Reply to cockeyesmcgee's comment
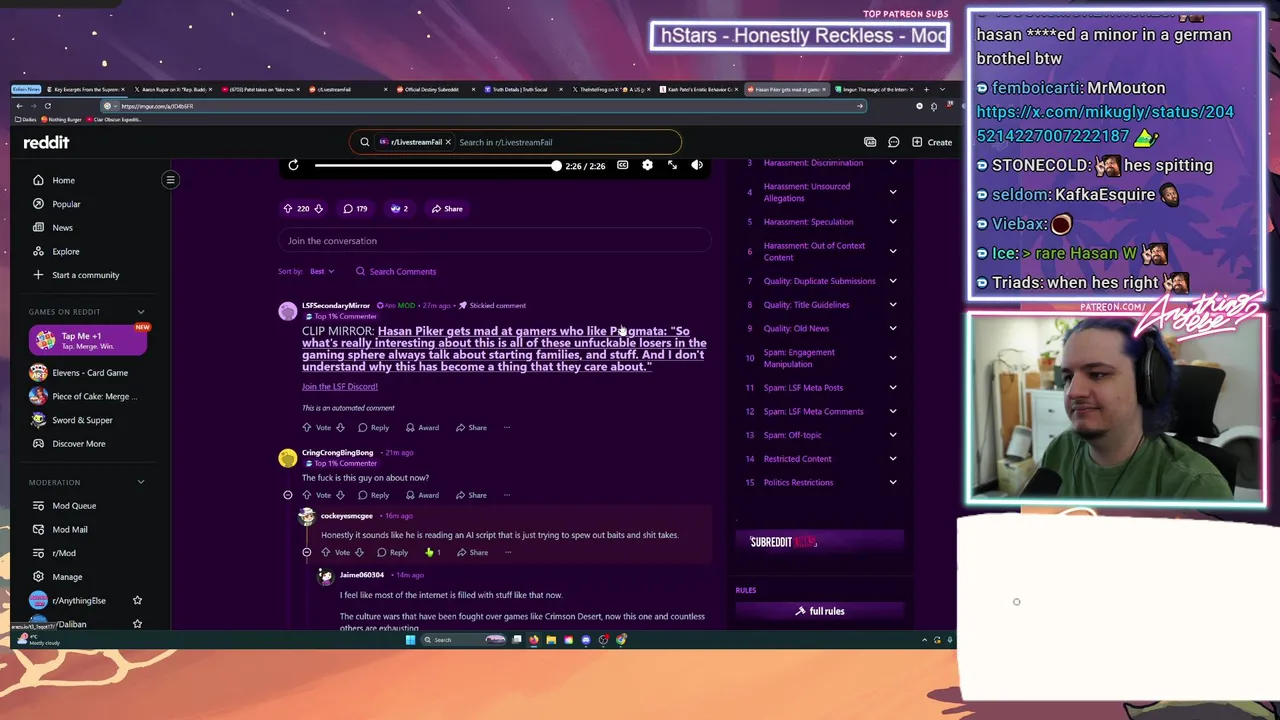 click(x=393, y=552)
